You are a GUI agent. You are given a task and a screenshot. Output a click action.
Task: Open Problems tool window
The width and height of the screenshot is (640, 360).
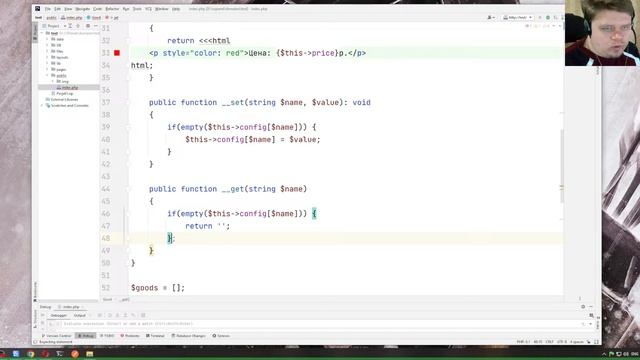point(130,336)
